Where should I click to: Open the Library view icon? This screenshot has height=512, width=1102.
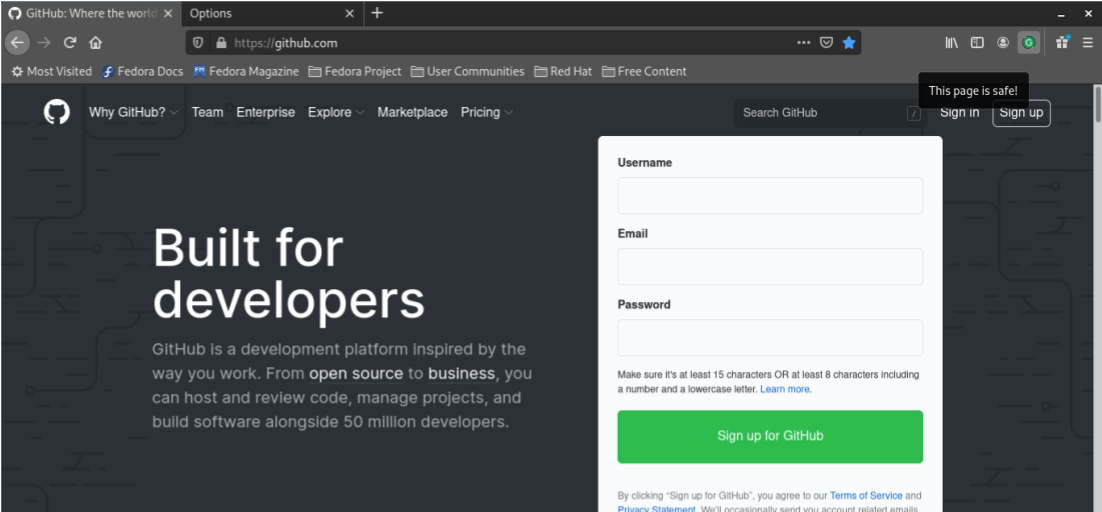(952, 43)
